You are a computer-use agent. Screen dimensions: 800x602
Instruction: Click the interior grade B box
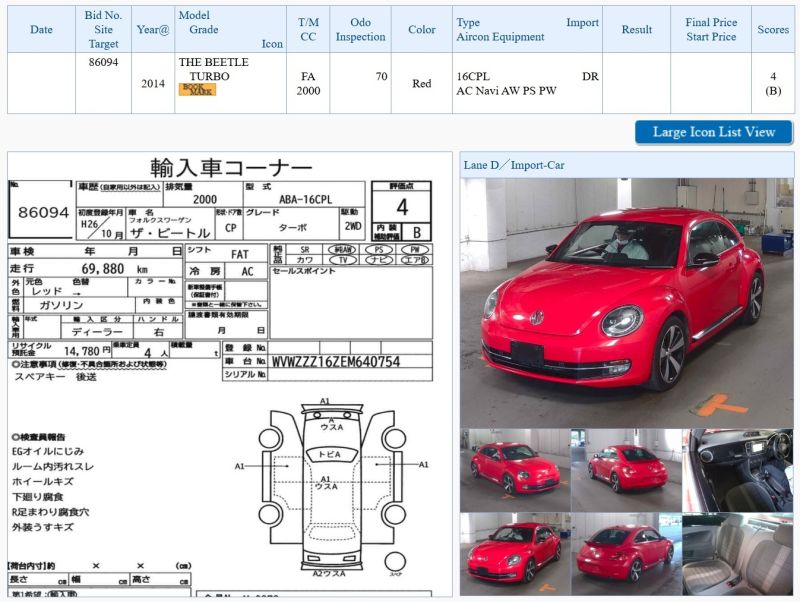tap(417, 233)
